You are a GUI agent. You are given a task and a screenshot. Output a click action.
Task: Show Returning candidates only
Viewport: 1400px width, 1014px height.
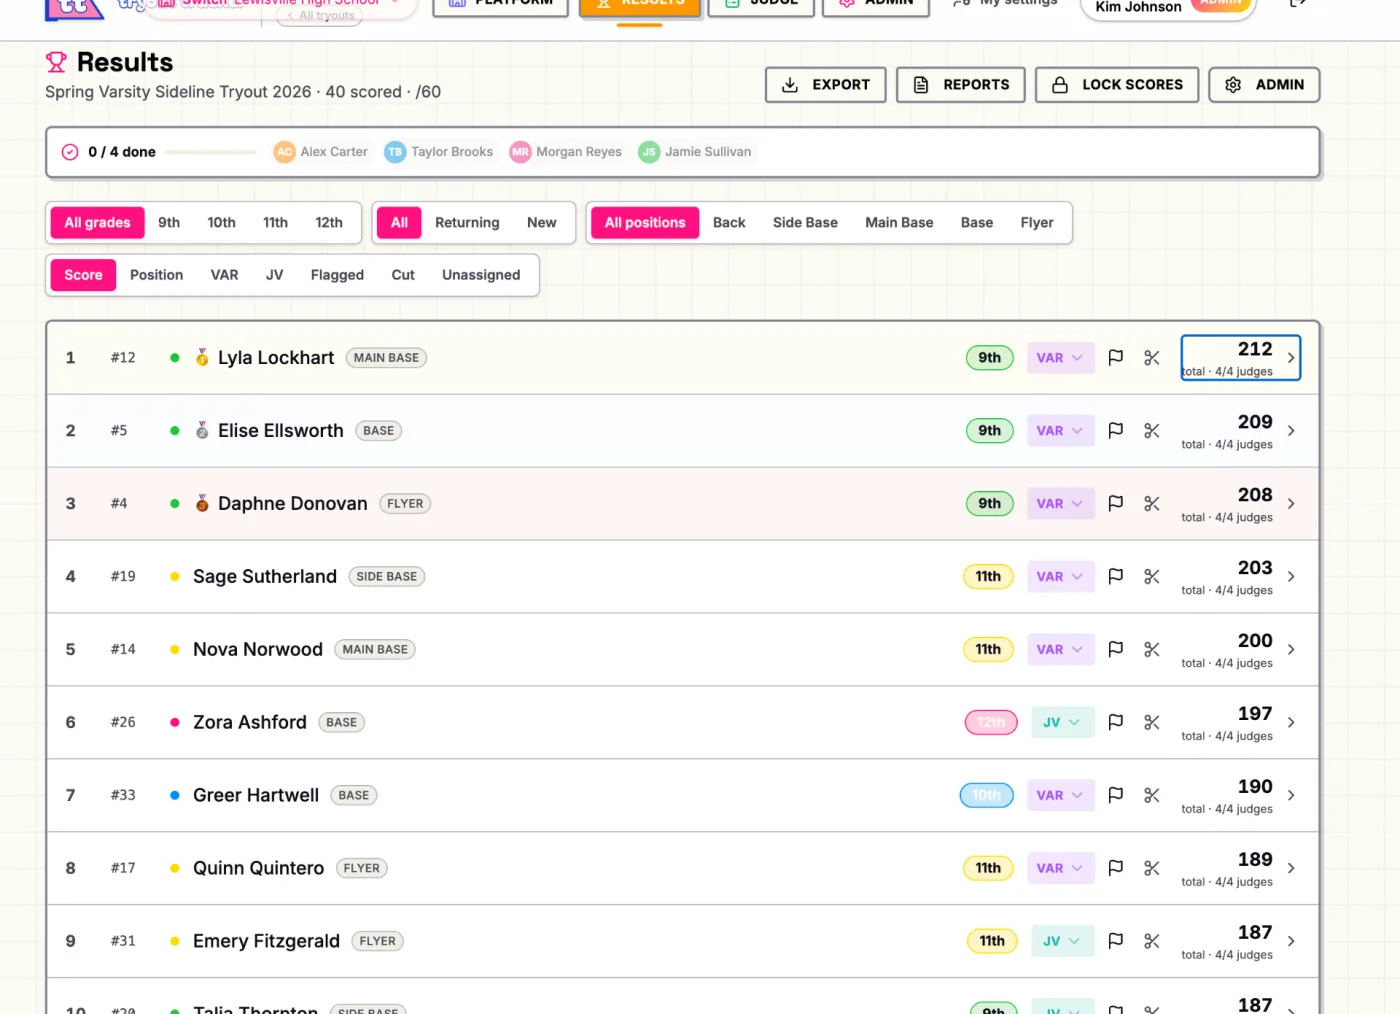[x=467, y=222]
